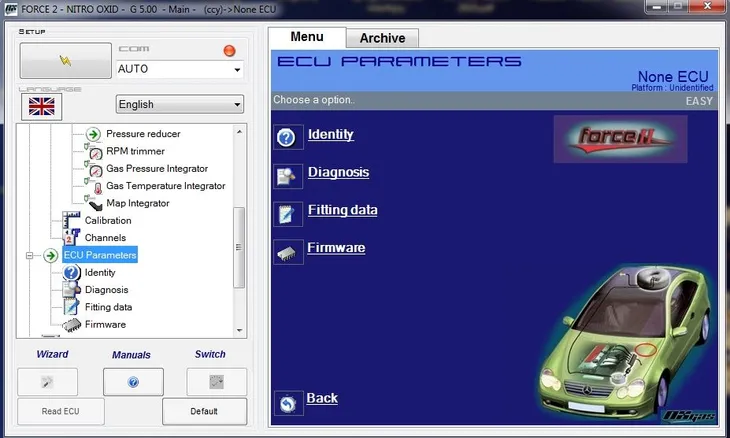
Task: Switch to the Archive tab
Action: tap(382, 38)
